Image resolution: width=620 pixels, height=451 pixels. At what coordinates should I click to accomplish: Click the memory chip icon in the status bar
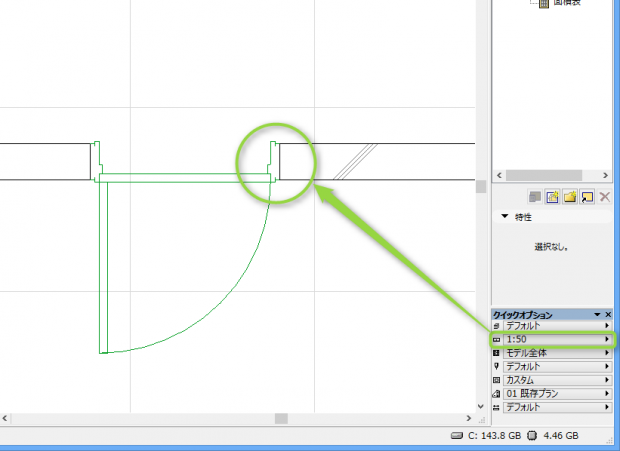click(x=532, y=436)
